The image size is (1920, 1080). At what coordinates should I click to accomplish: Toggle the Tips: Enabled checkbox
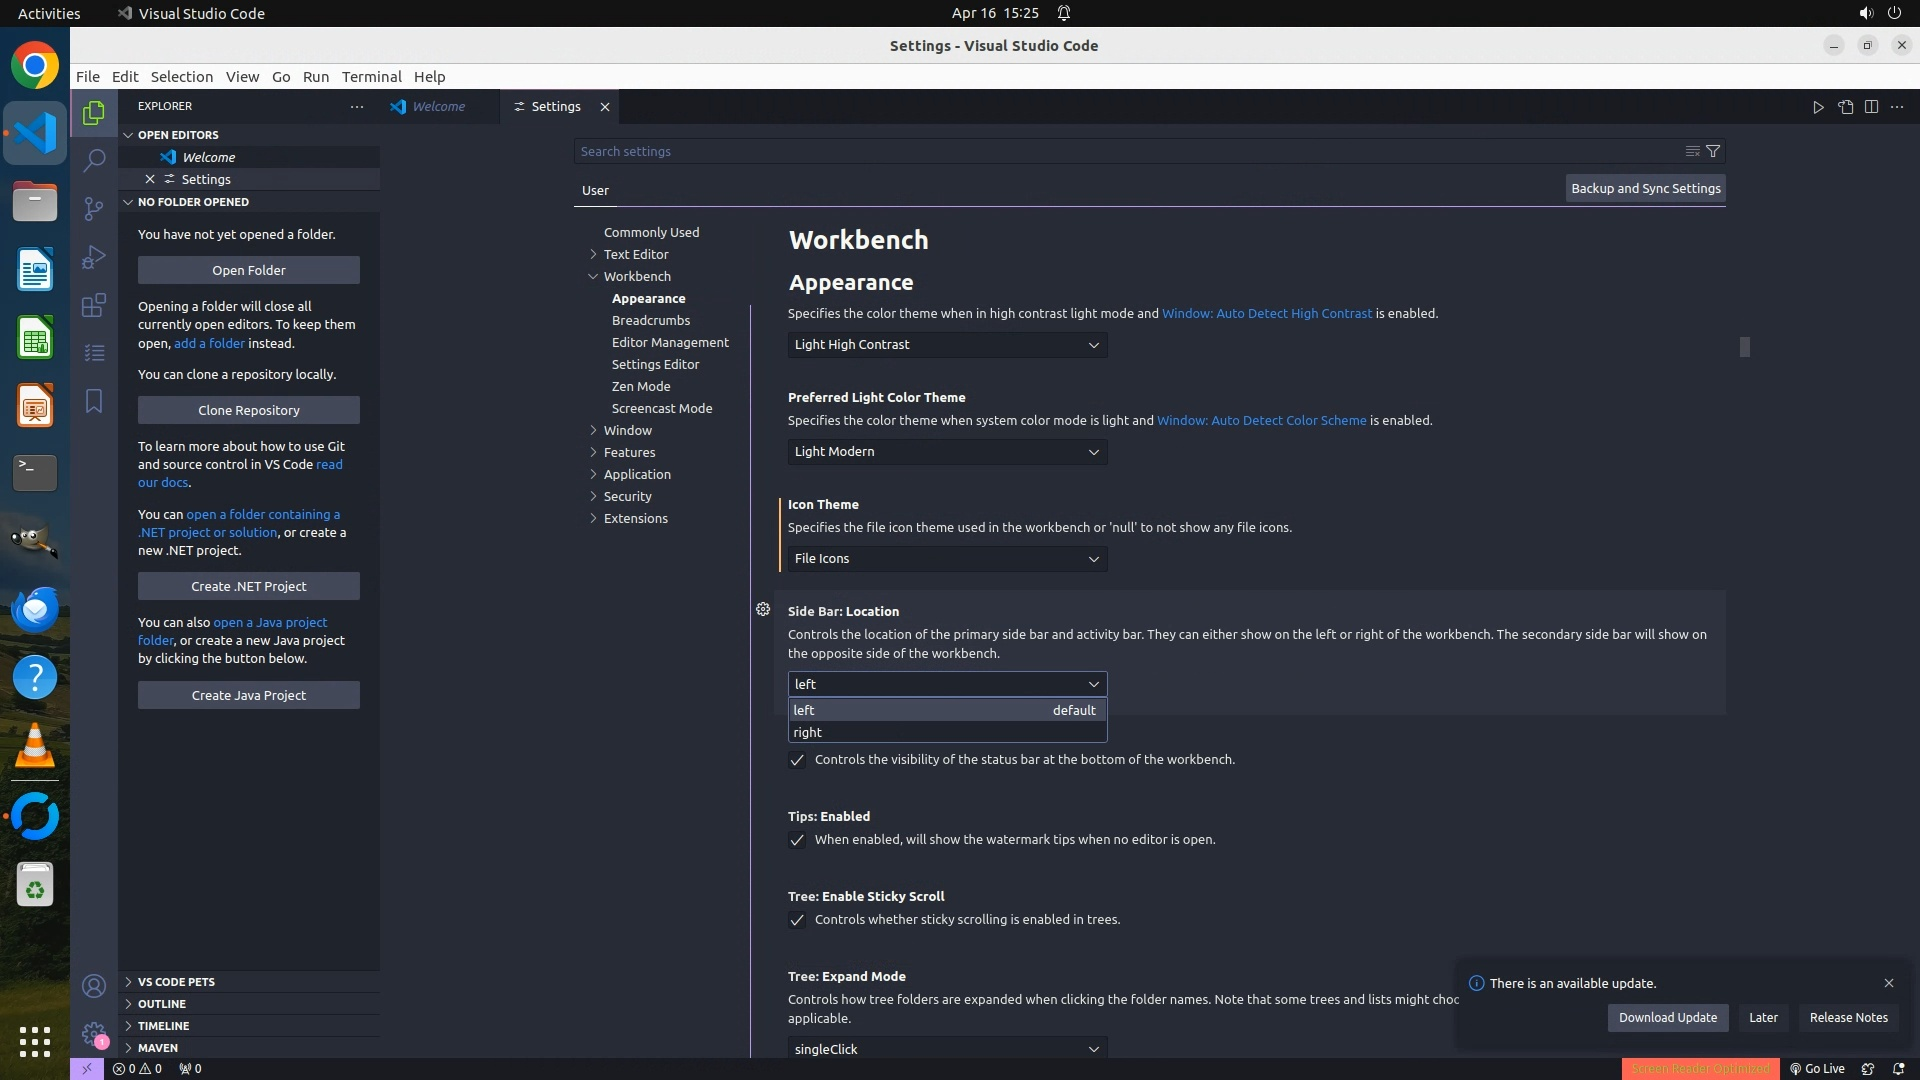click(797, 840)
